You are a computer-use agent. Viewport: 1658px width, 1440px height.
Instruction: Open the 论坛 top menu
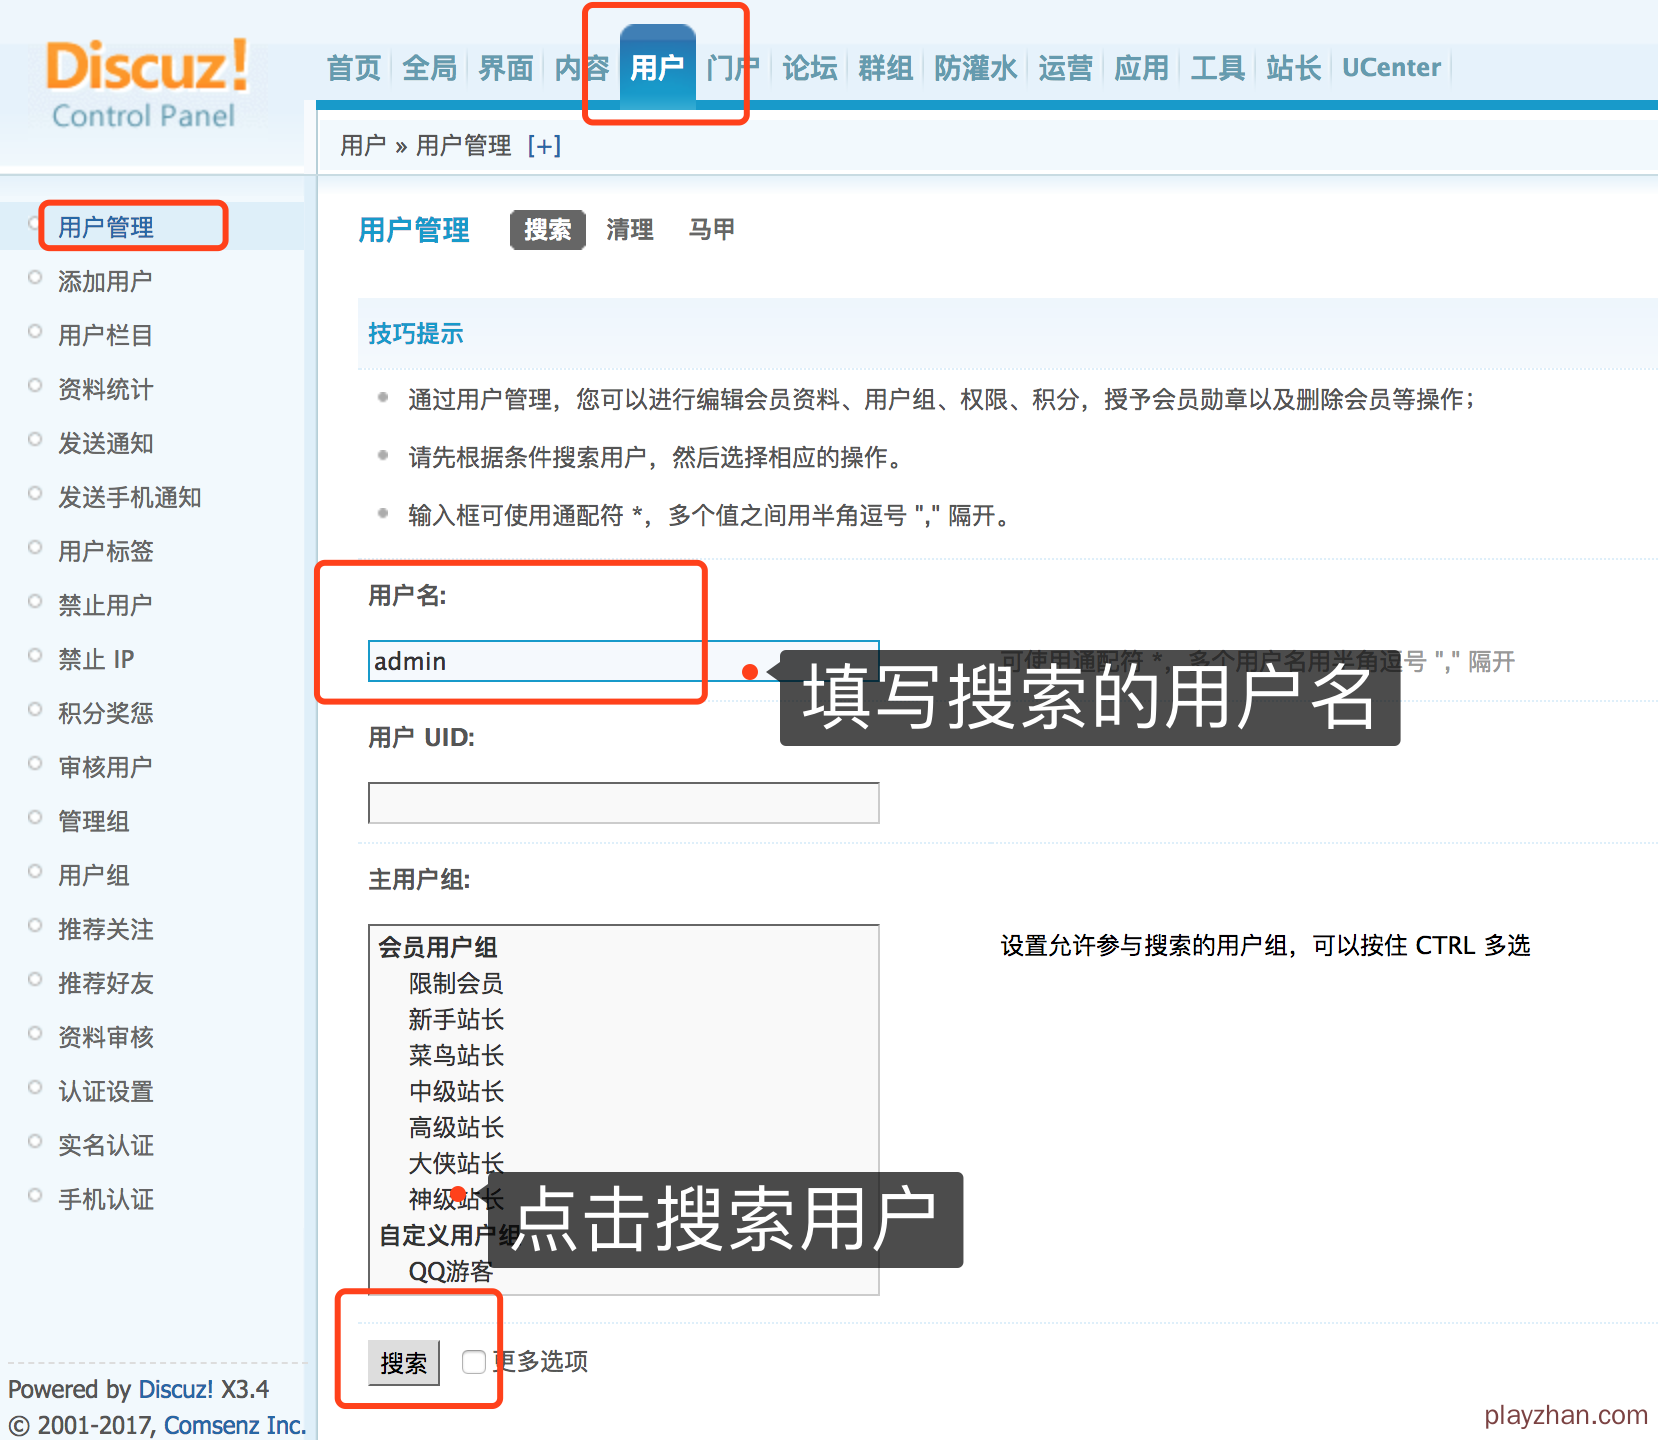809,68
